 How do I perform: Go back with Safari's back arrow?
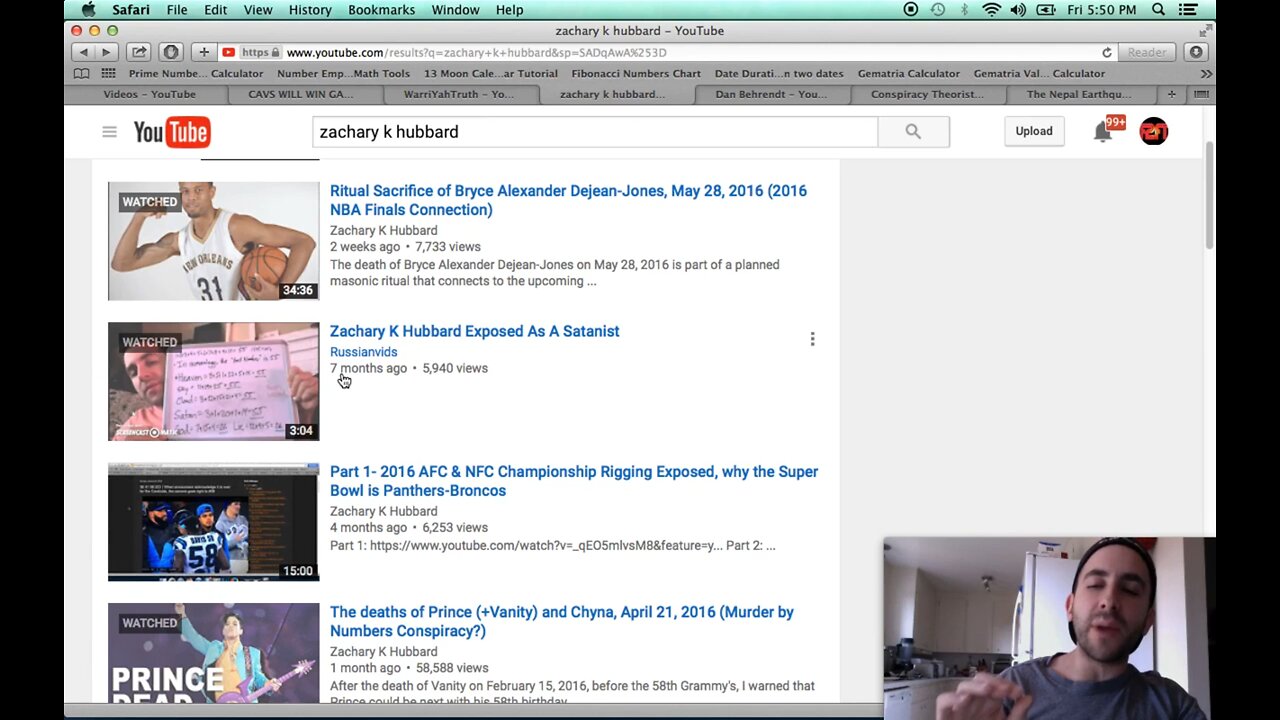[83, 52]
